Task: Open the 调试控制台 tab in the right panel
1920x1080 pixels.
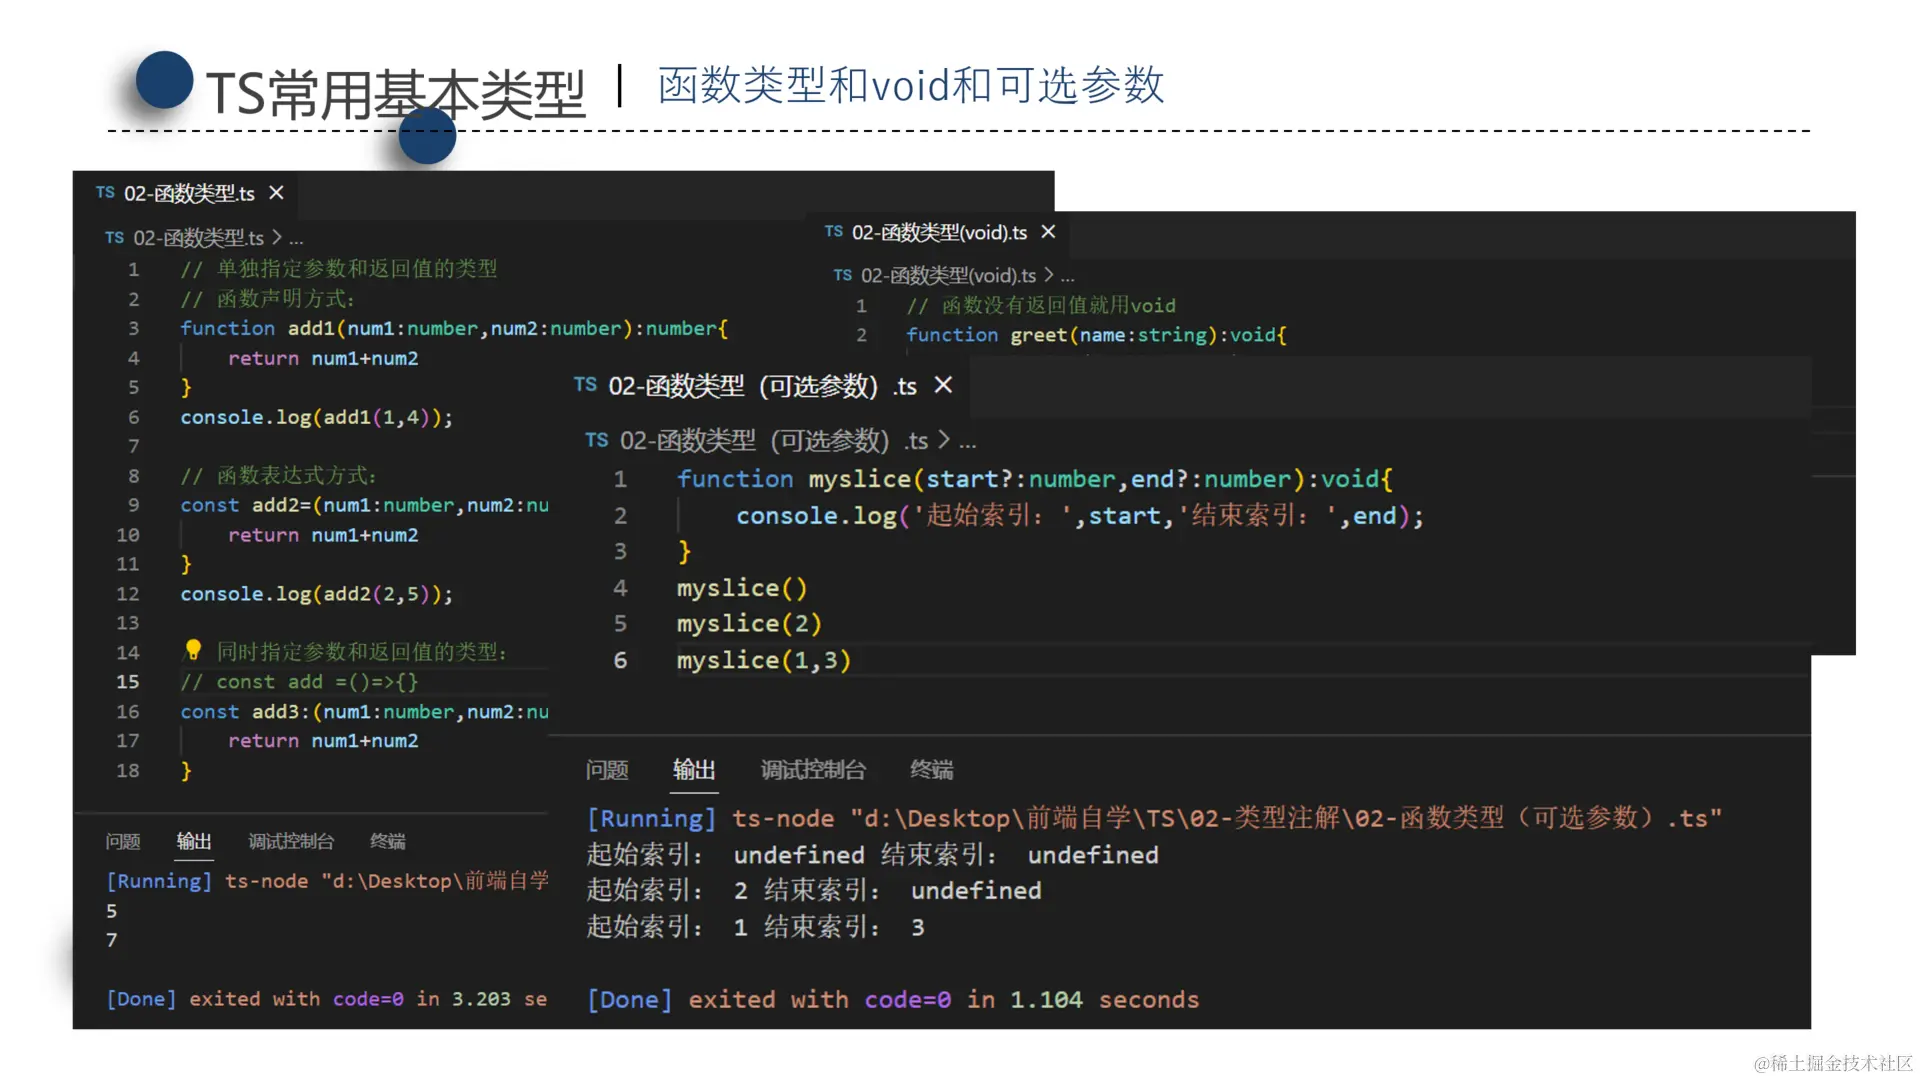Action: pos(813,770)
